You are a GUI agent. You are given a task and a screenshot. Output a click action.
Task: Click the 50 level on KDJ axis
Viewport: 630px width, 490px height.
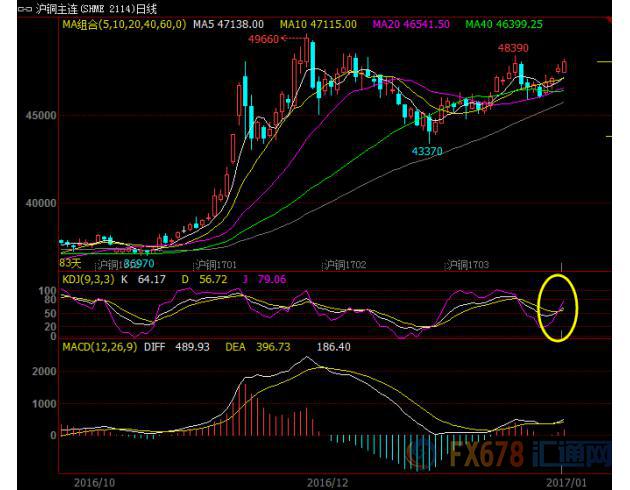(x=50, y=314)
